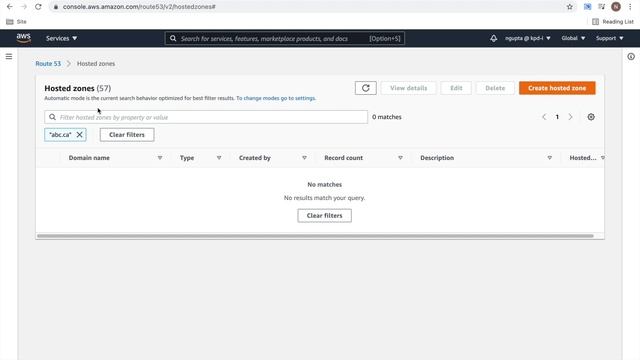Reload the browser page
640x360 pixels.
pyautogui.click(x=38, y=7)
